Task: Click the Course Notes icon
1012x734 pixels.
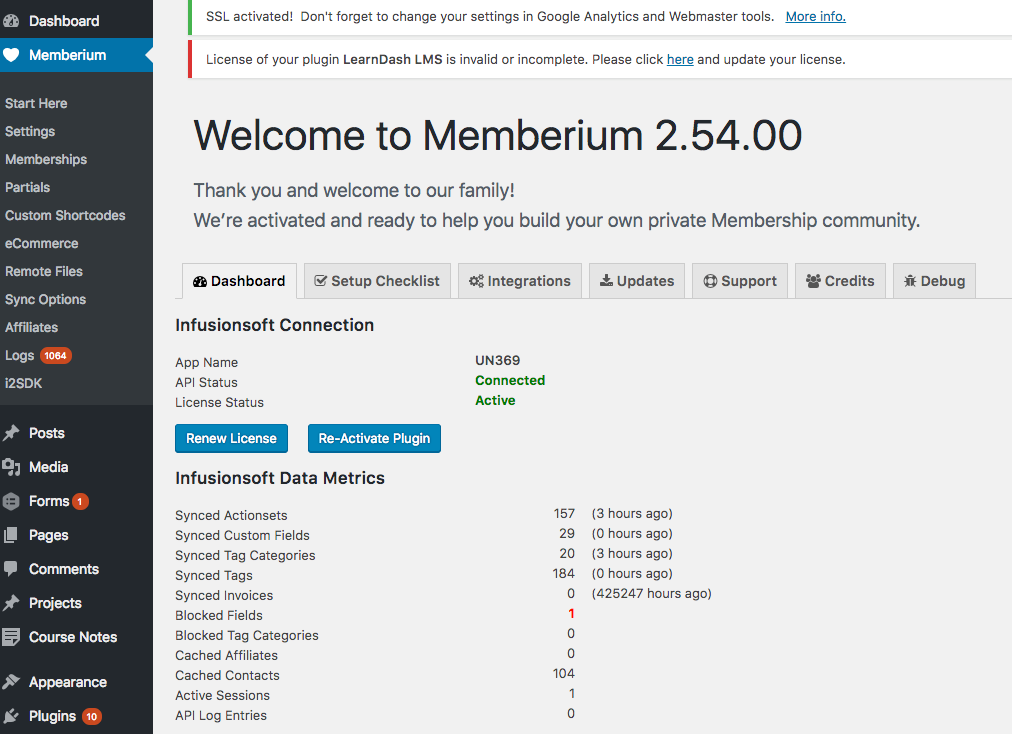Action: 11,637
